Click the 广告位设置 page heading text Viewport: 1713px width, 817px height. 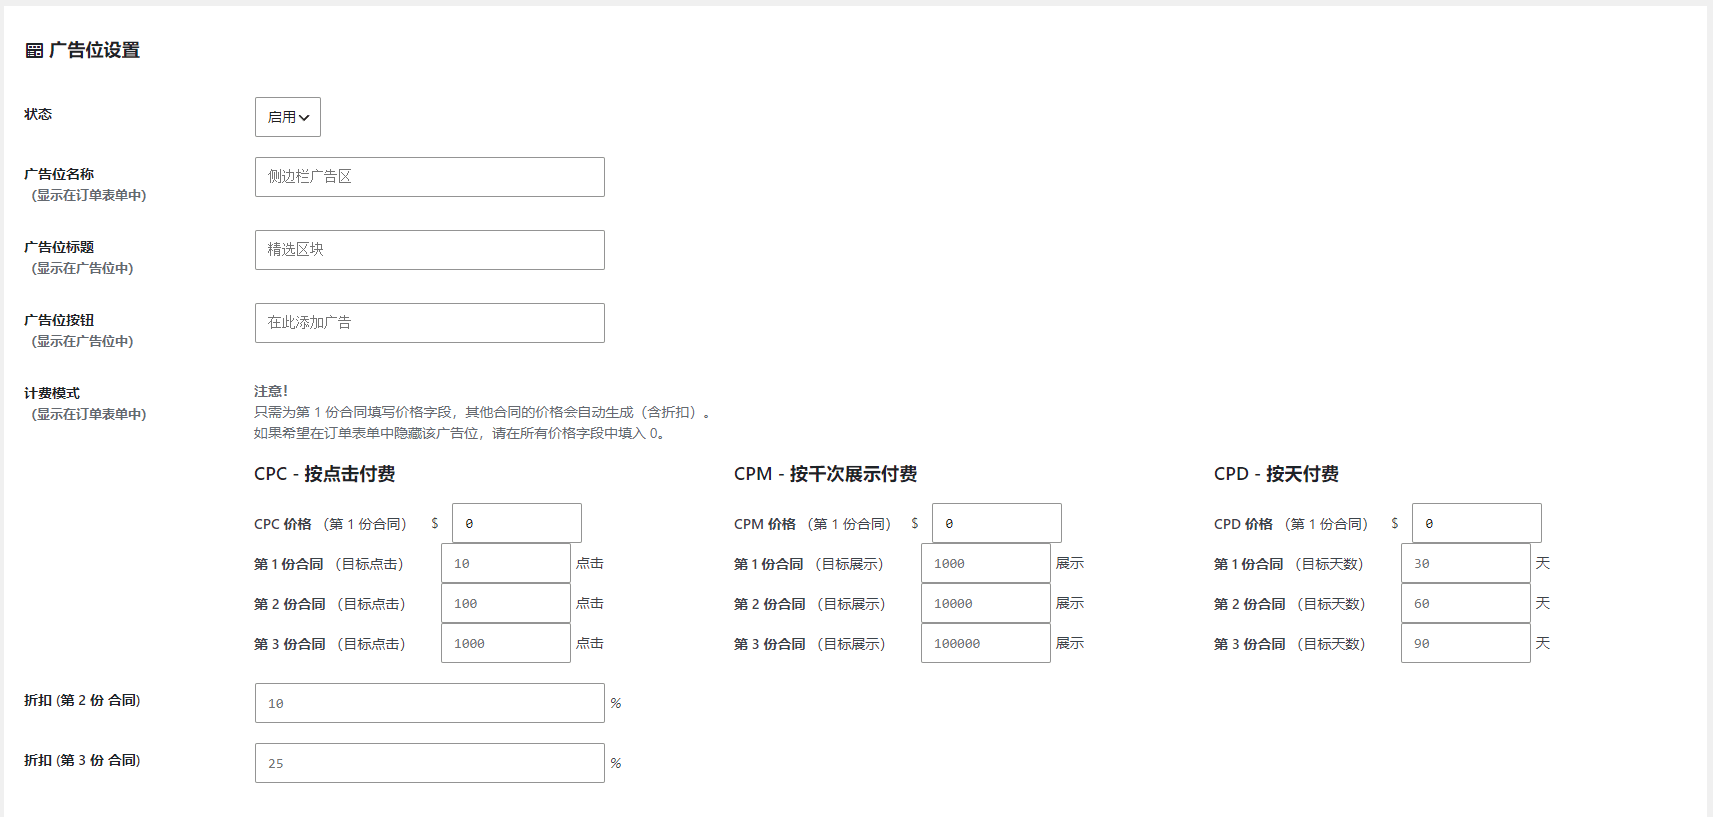click(94, 51)
